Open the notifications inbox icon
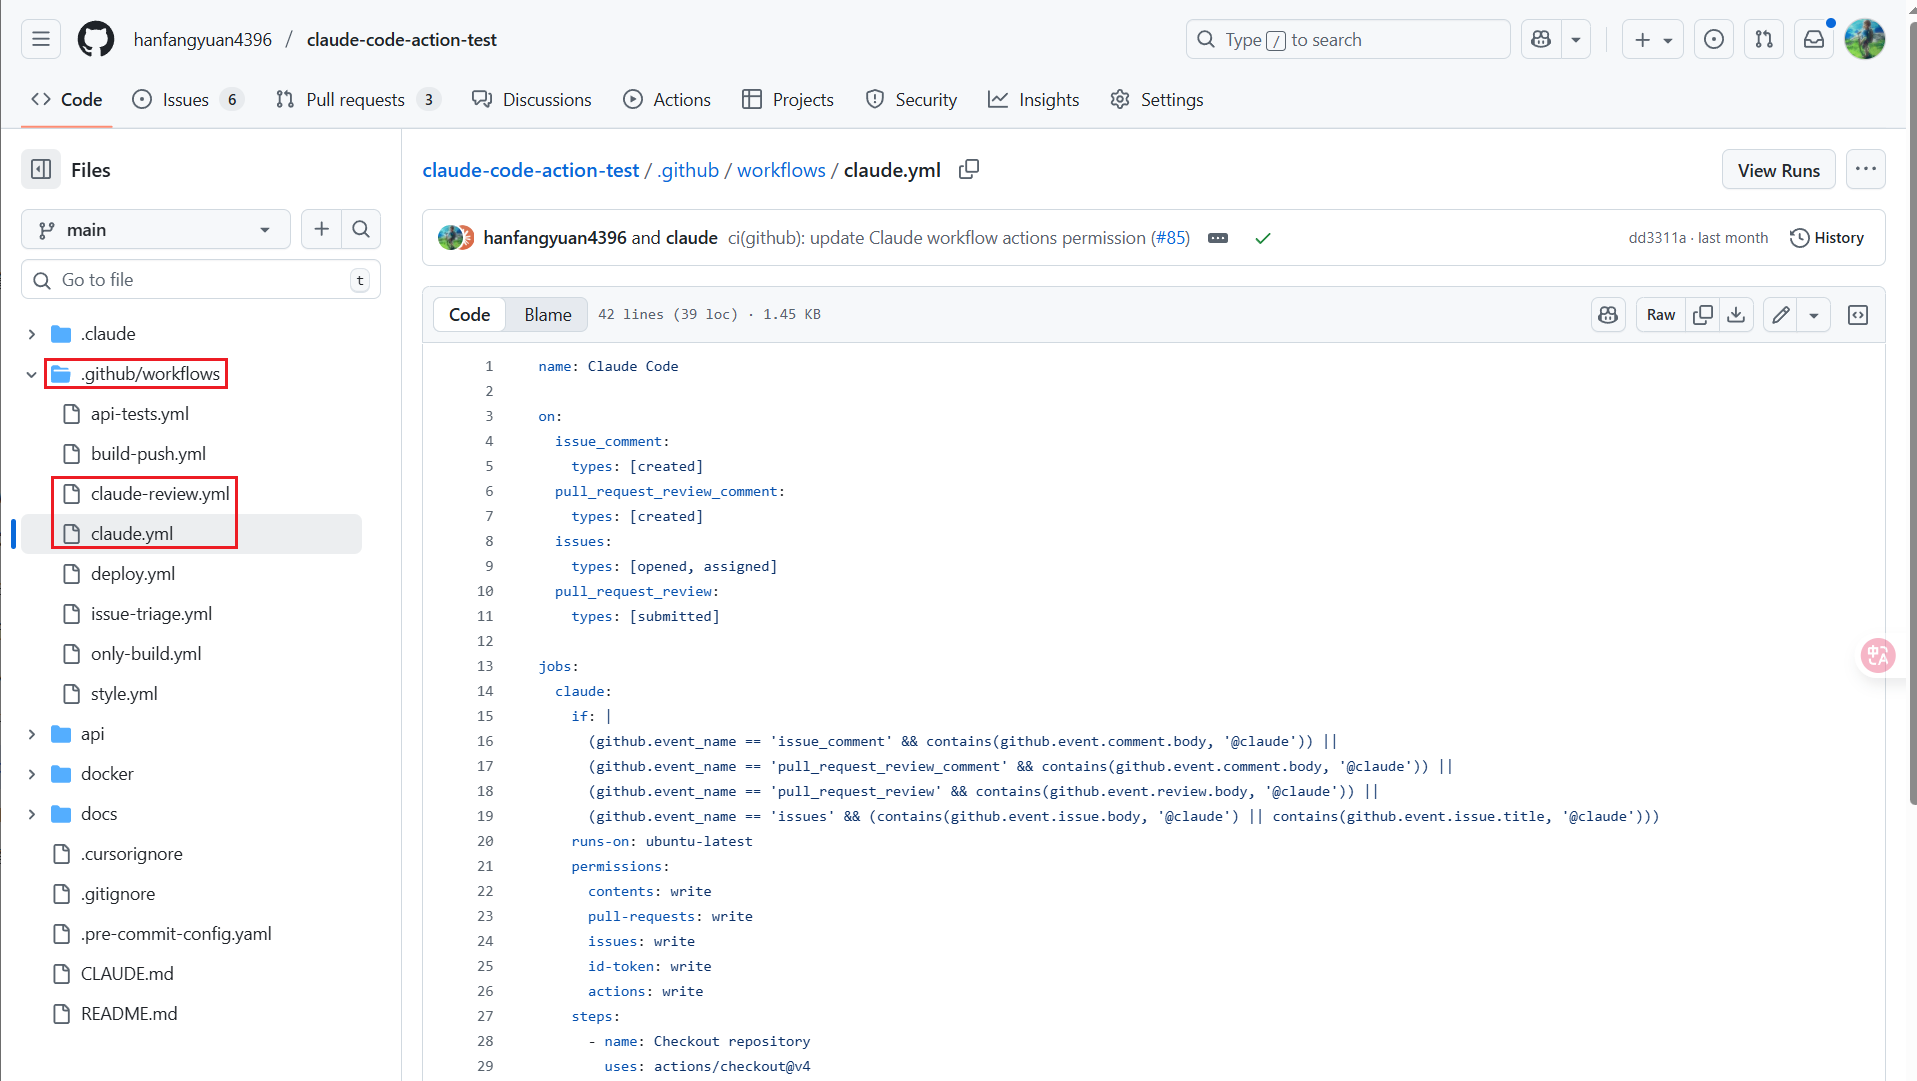The width and height of the screenshot is (1917, 1081). [x=1814, y=39]
